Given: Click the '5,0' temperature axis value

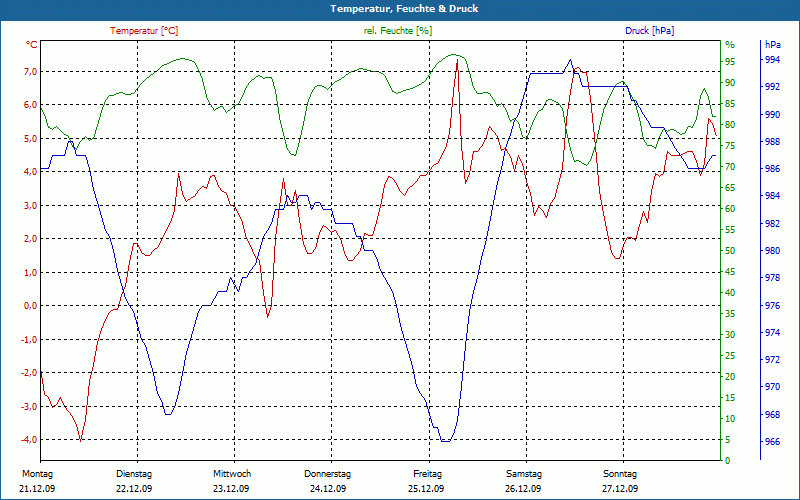Looking at the screenshot, I should tap(31, 138).
